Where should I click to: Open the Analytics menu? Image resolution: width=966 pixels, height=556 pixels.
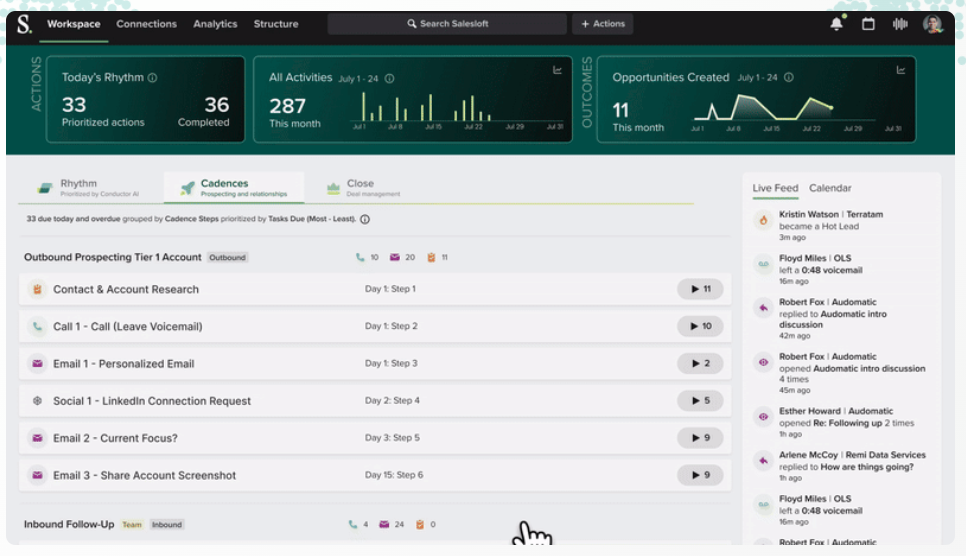[x=215, y=24]
